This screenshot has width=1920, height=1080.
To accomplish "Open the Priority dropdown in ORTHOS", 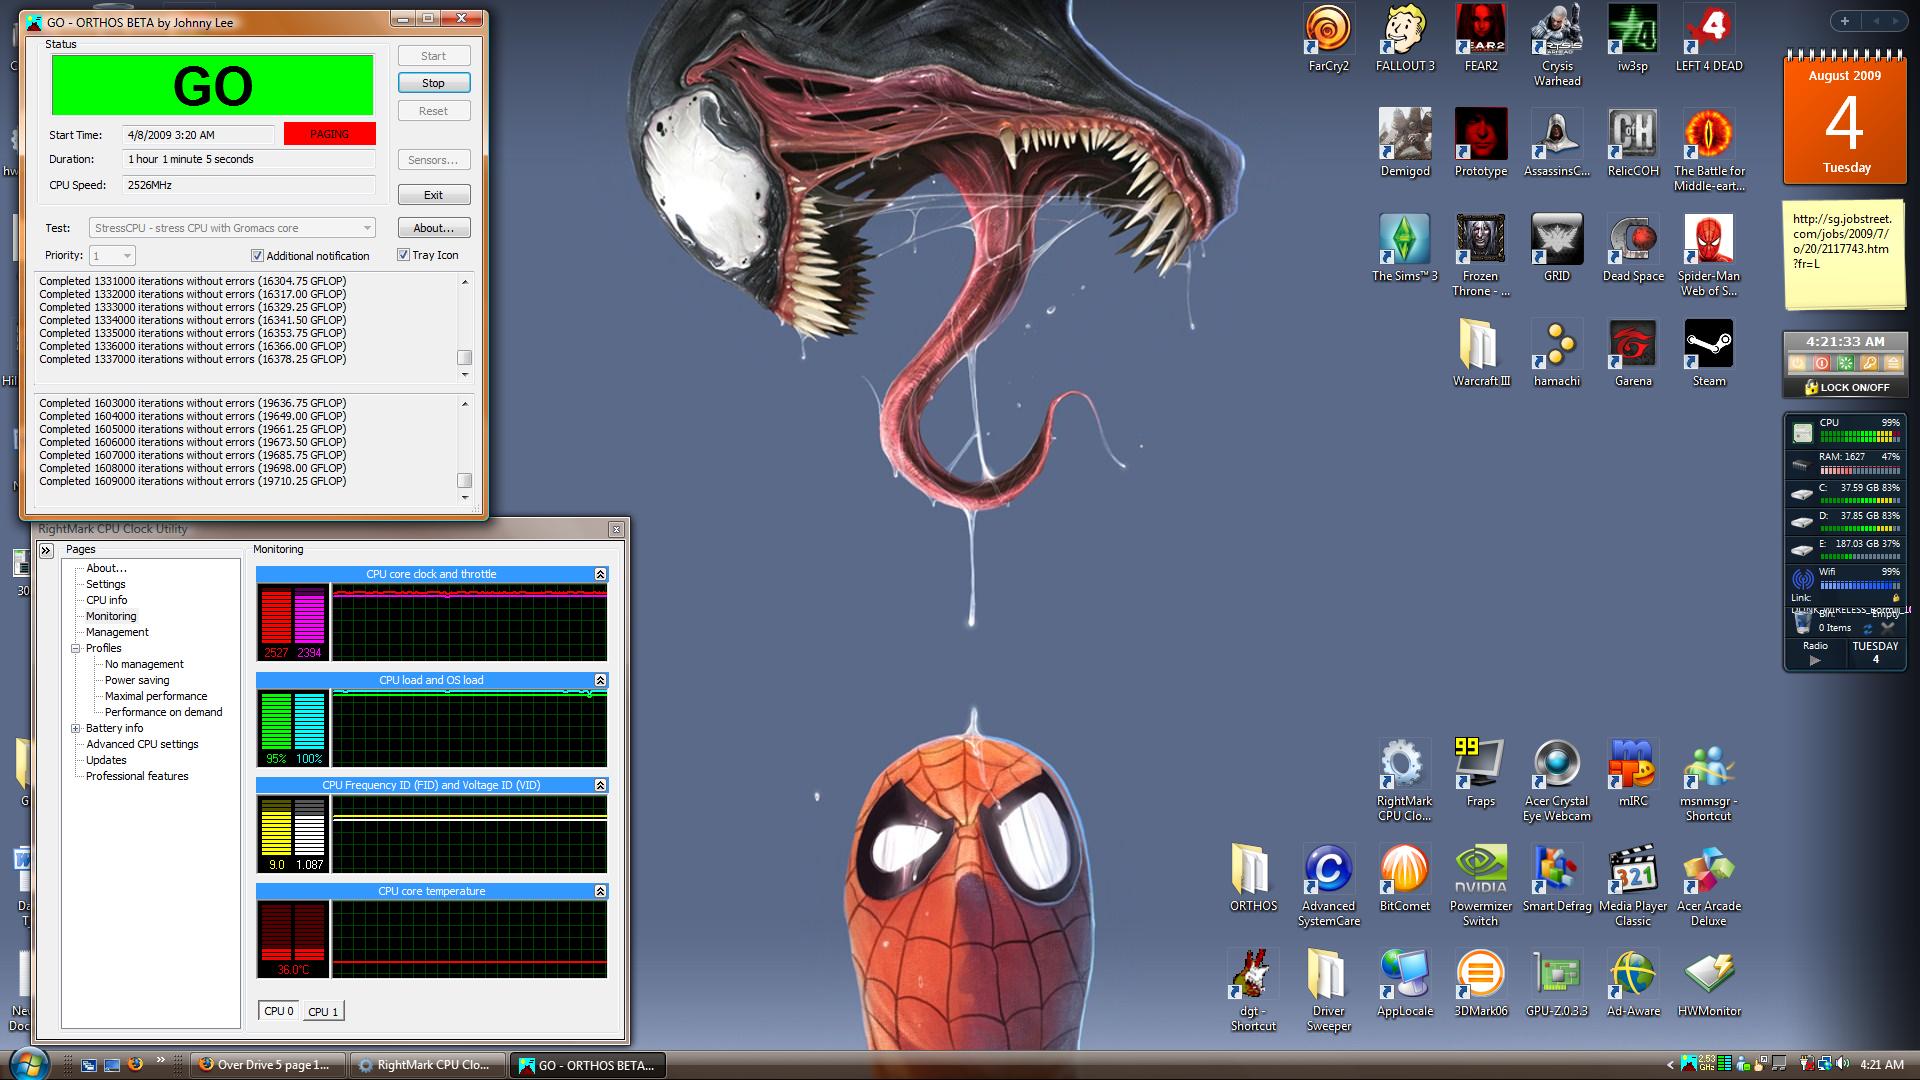I will (x=112, y=256).
